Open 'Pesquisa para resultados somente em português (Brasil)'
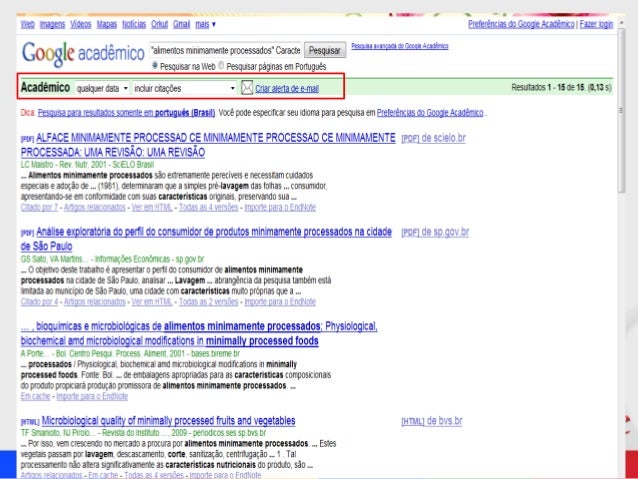This screenshot has height=479, width=638. [126, 113]
